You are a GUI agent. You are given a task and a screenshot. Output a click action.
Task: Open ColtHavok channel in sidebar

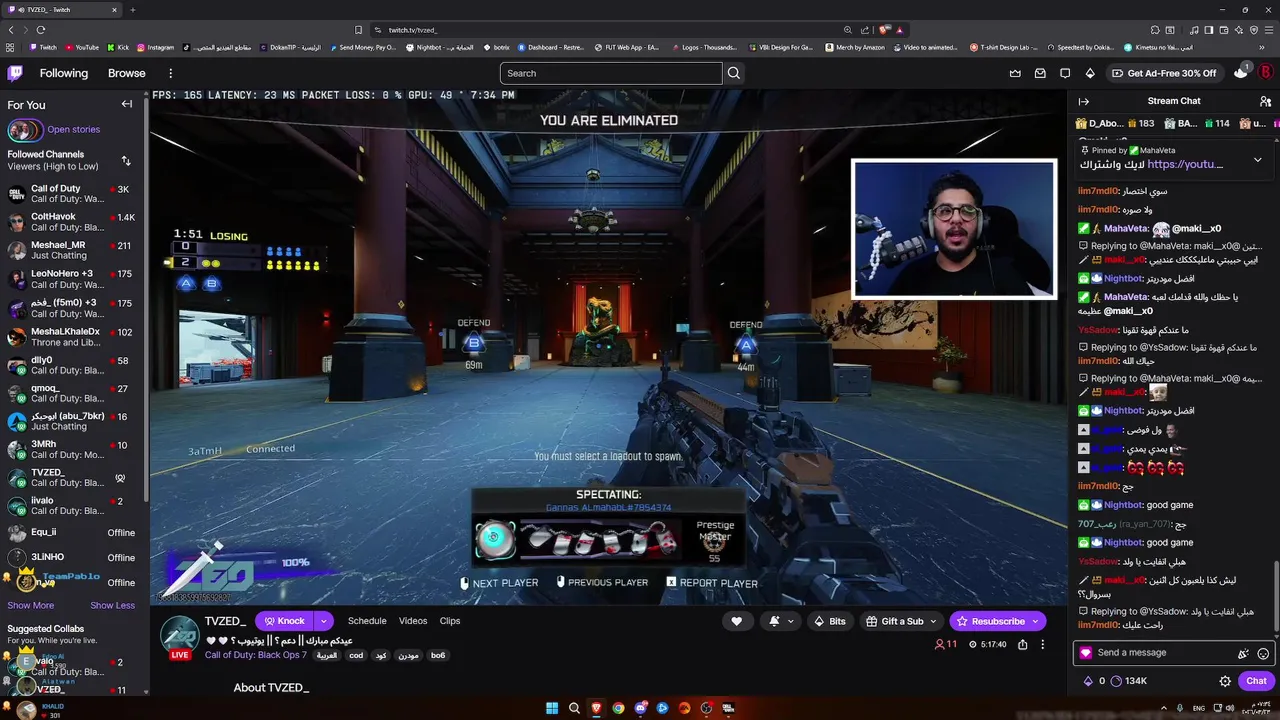[72, 222]
